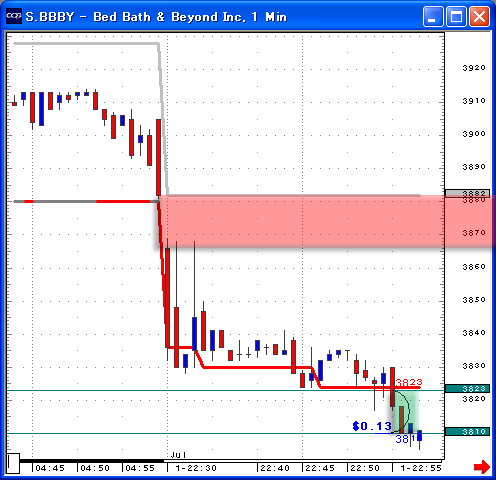The width and height of the screenshot is (496, 480).
Task: Click the window title S.BBBY - Bed Bath & Beyond
Action: (x=156, y=17)
